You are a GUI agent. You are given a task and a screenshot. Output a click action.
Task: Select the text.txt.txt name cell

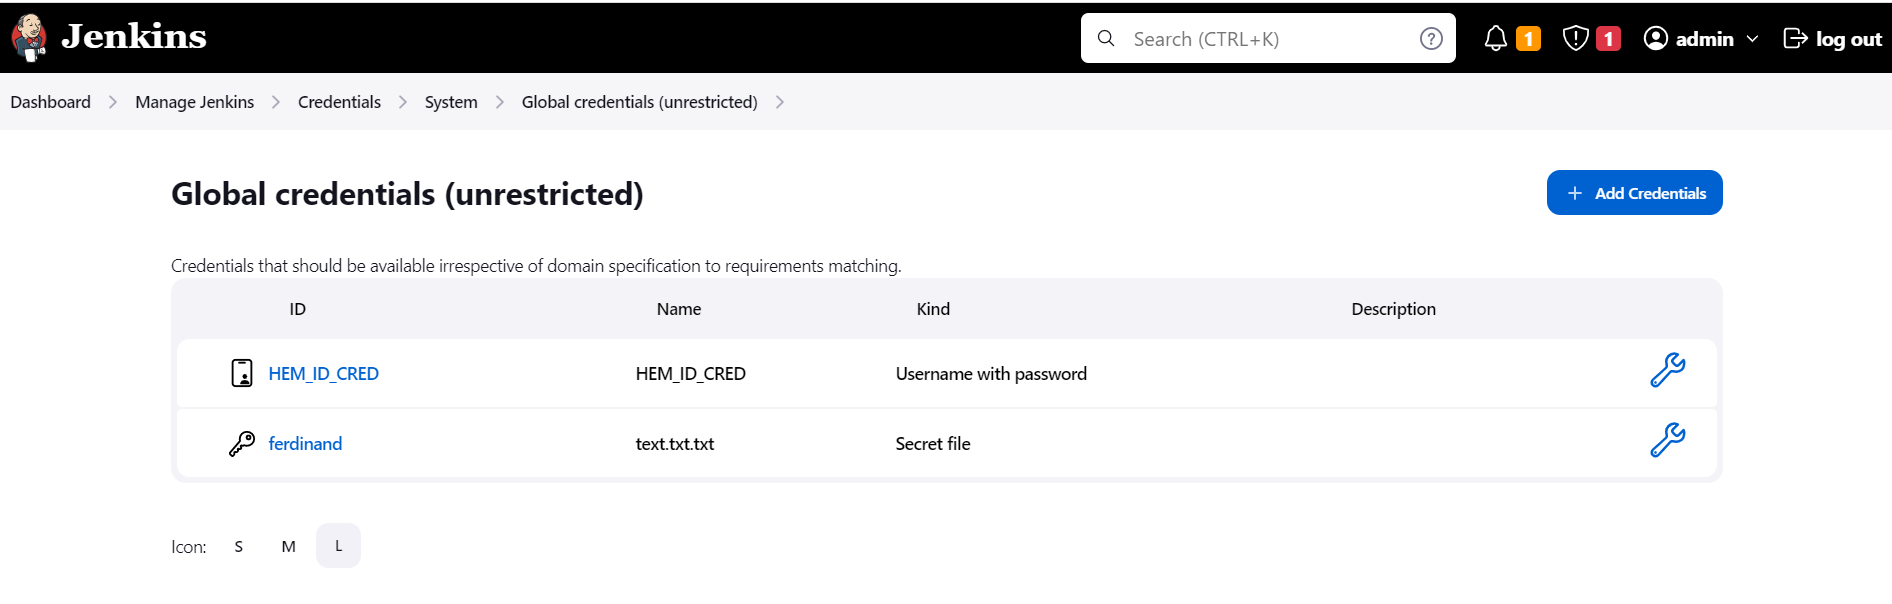[675, 443]
